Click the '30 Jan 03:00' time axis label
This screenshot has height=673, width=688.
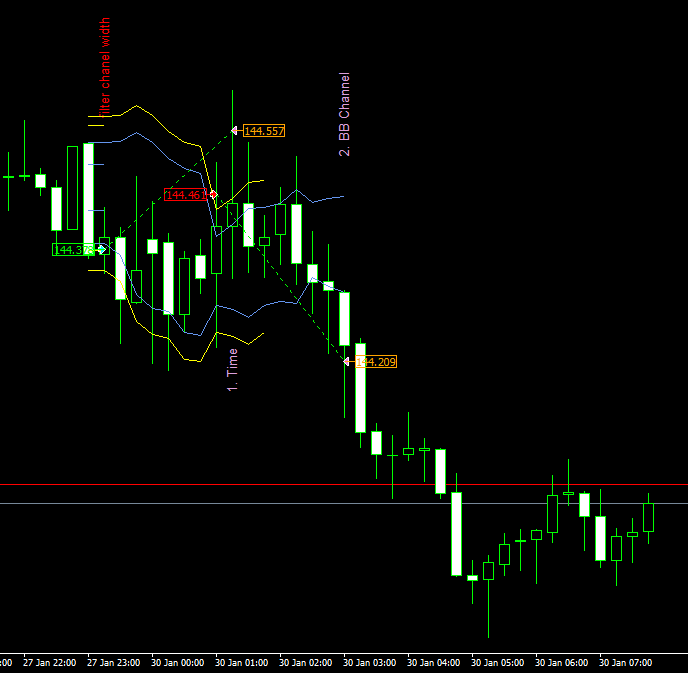coord(370,663)
